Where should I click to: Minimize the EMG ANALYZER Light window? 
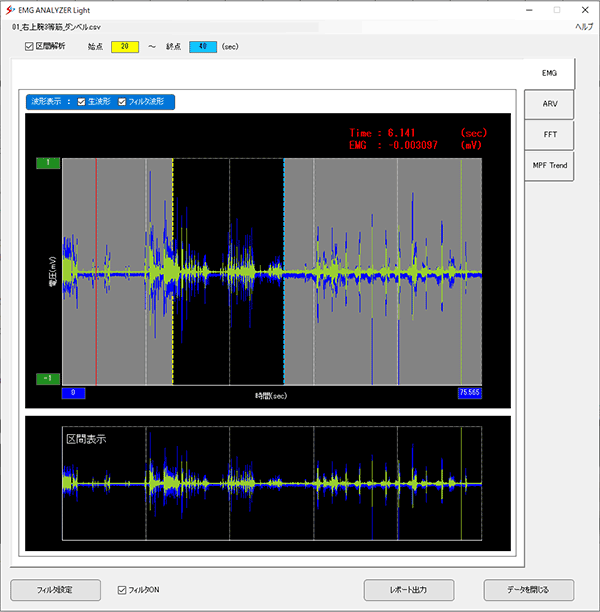tap(529, 10)
